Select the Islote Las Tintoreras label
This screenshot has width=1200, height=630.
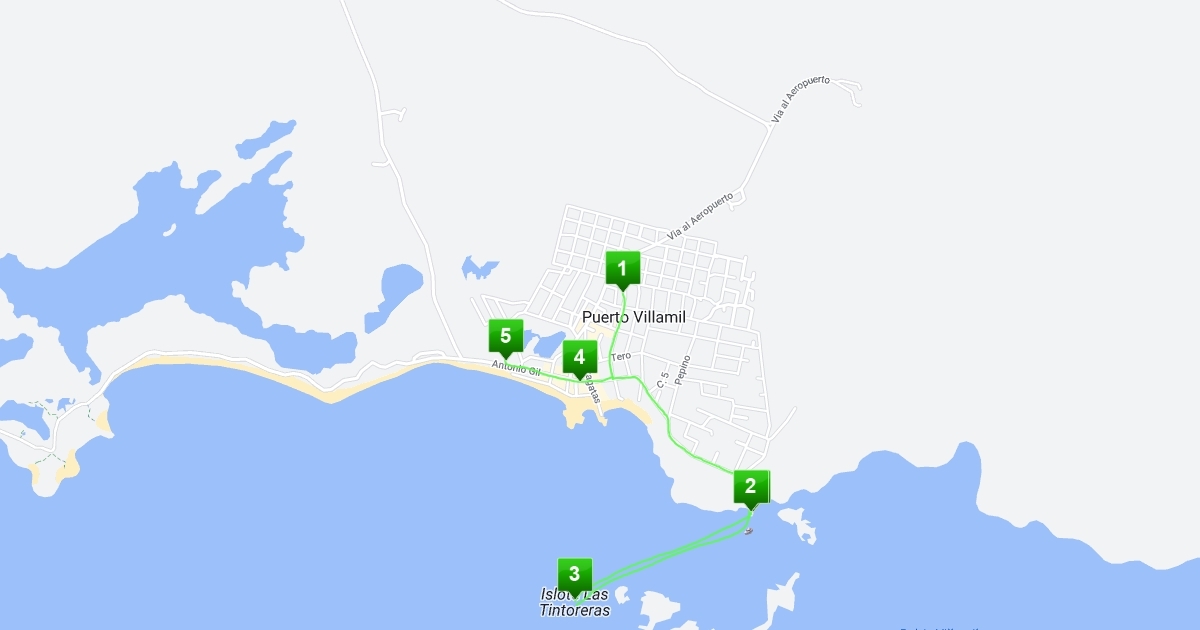[576, 602]
